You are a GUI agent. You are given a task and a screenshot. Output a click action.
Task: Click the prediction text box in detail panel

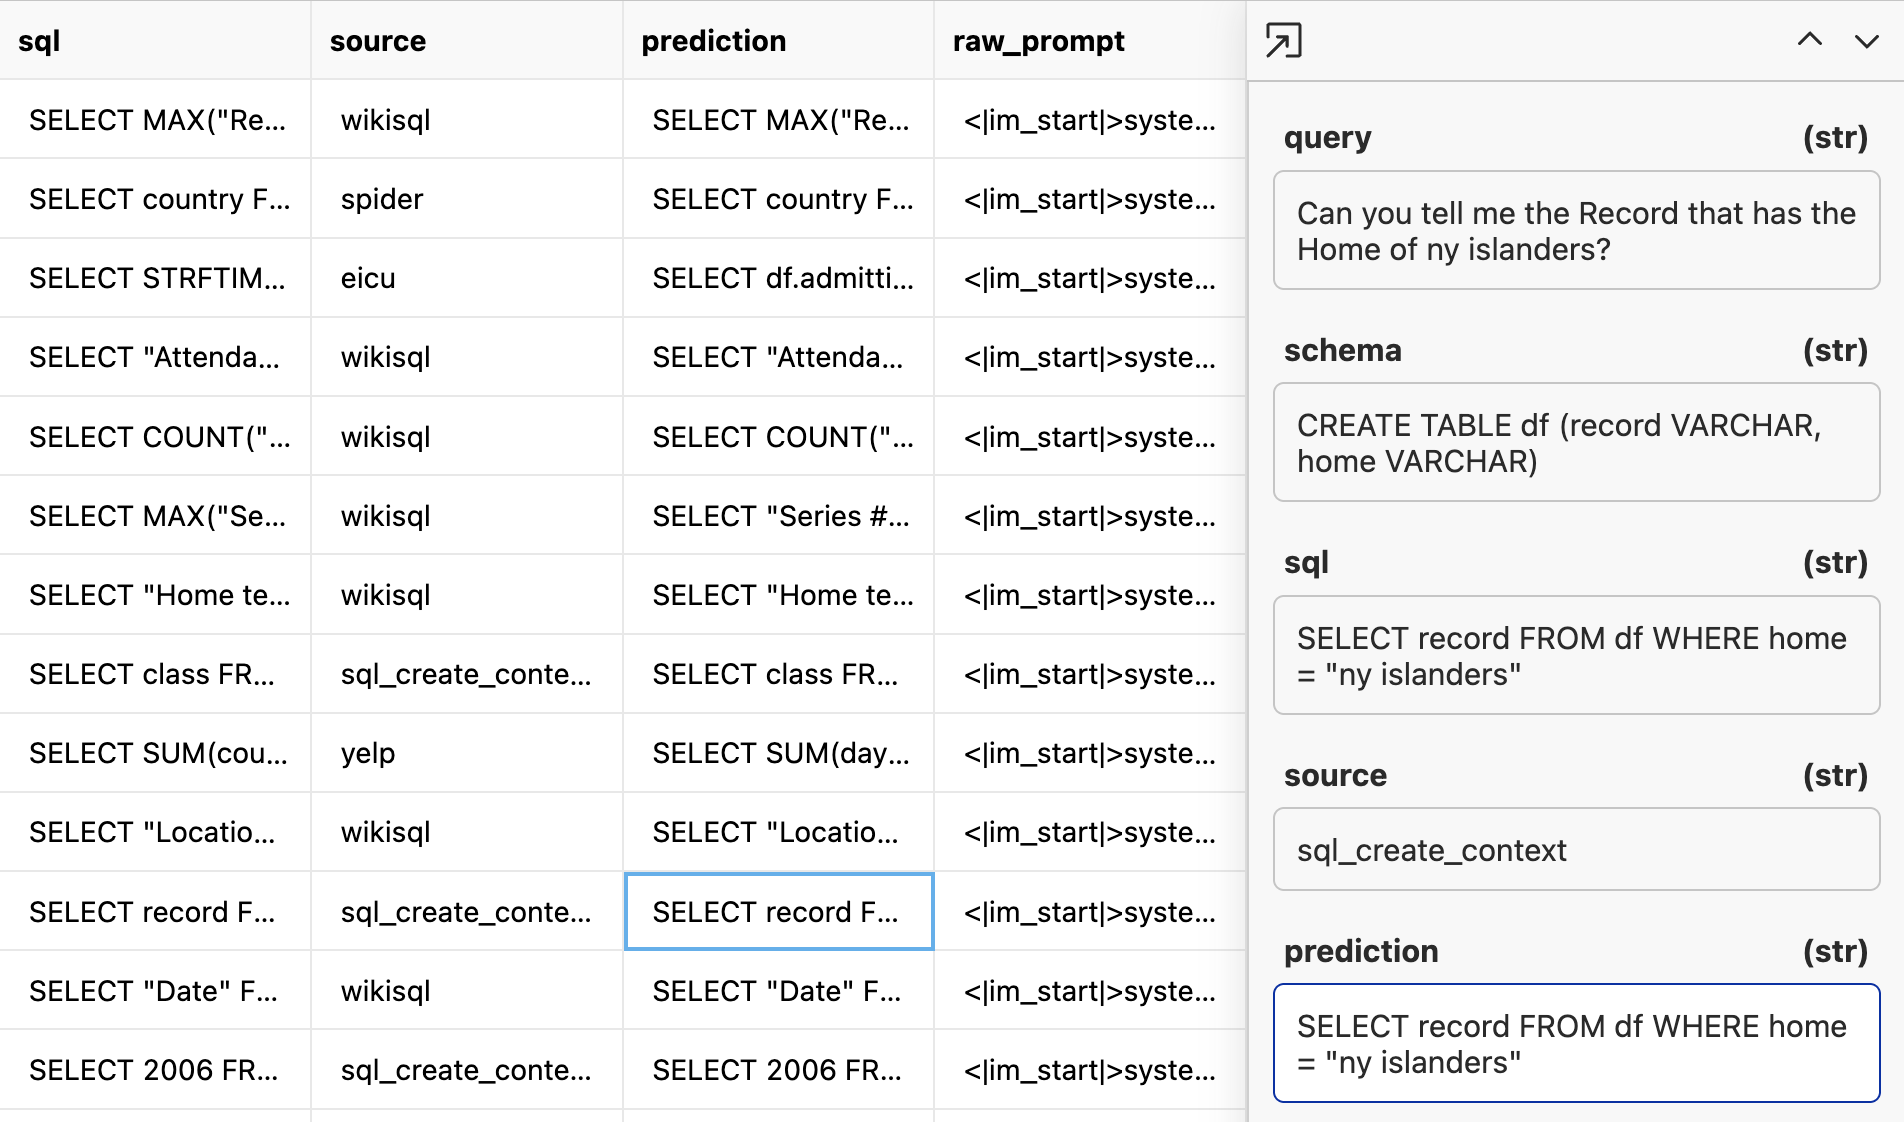[1577, 1044]
